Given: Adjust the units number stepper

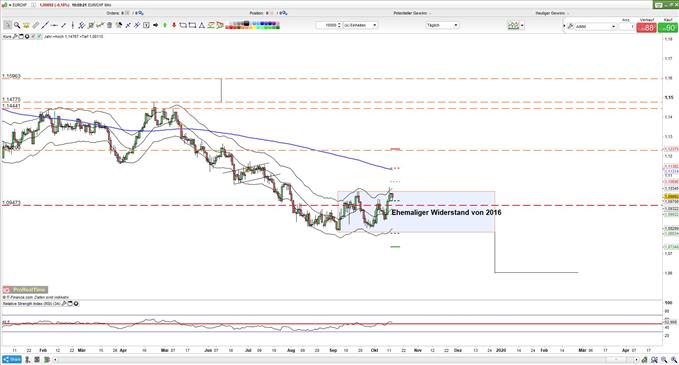Looking at the screenshot, I should tap(339, 25).
